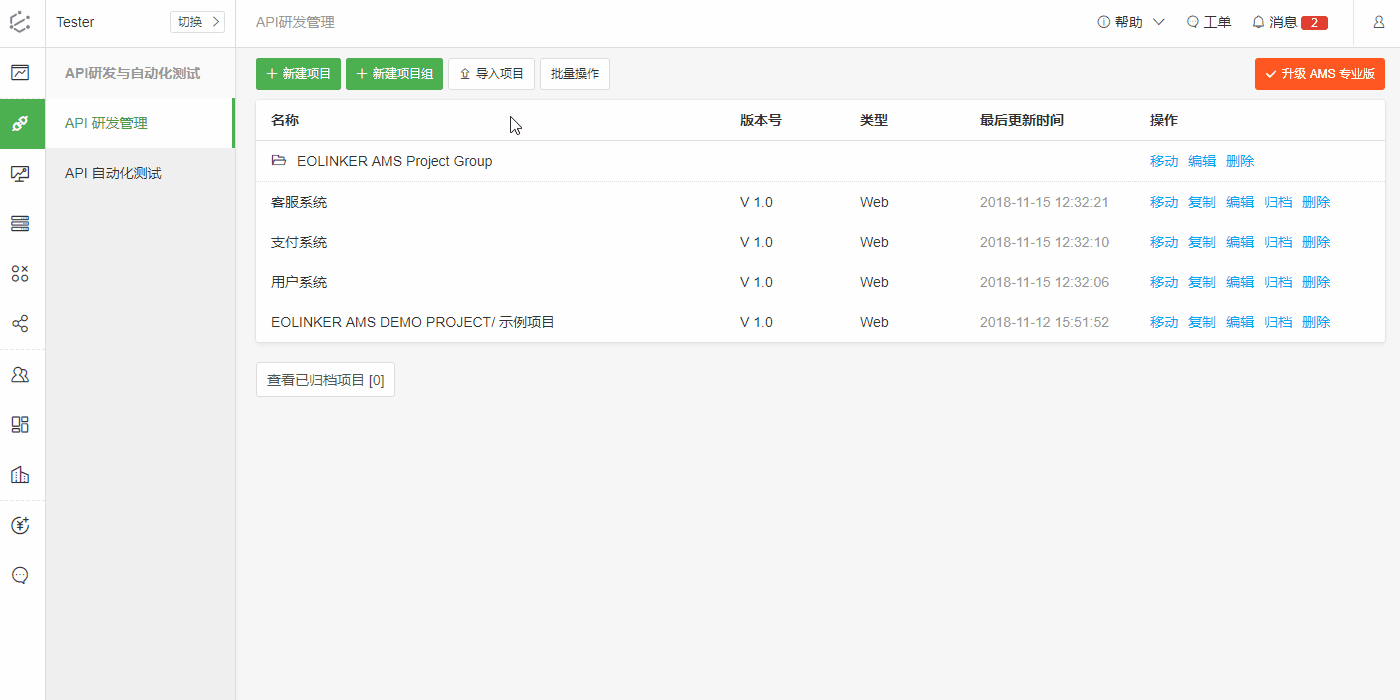Click the red unread count badge 2
The image size is (1400, 700).
coord(1314,22)
